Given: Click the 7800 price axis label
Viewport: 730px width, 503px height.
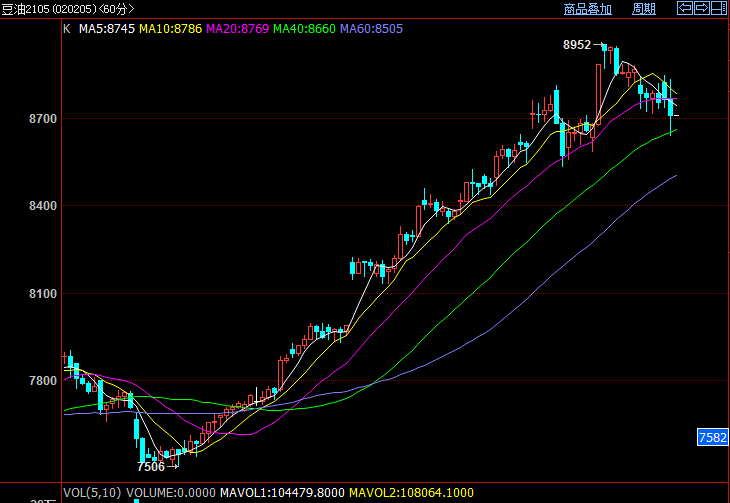Looking at the screenshot, I should (43, 381).
